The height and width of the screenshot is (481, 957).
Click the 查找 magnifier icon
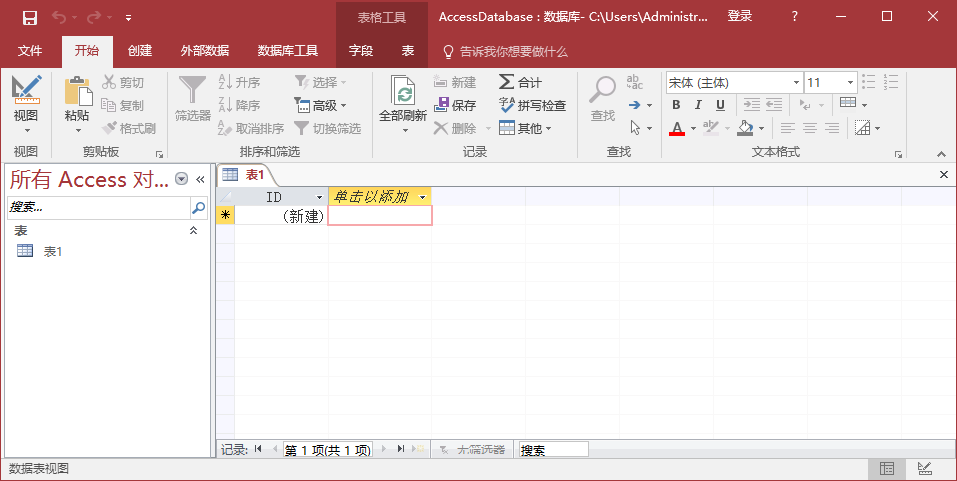click(x=602, y=91)
